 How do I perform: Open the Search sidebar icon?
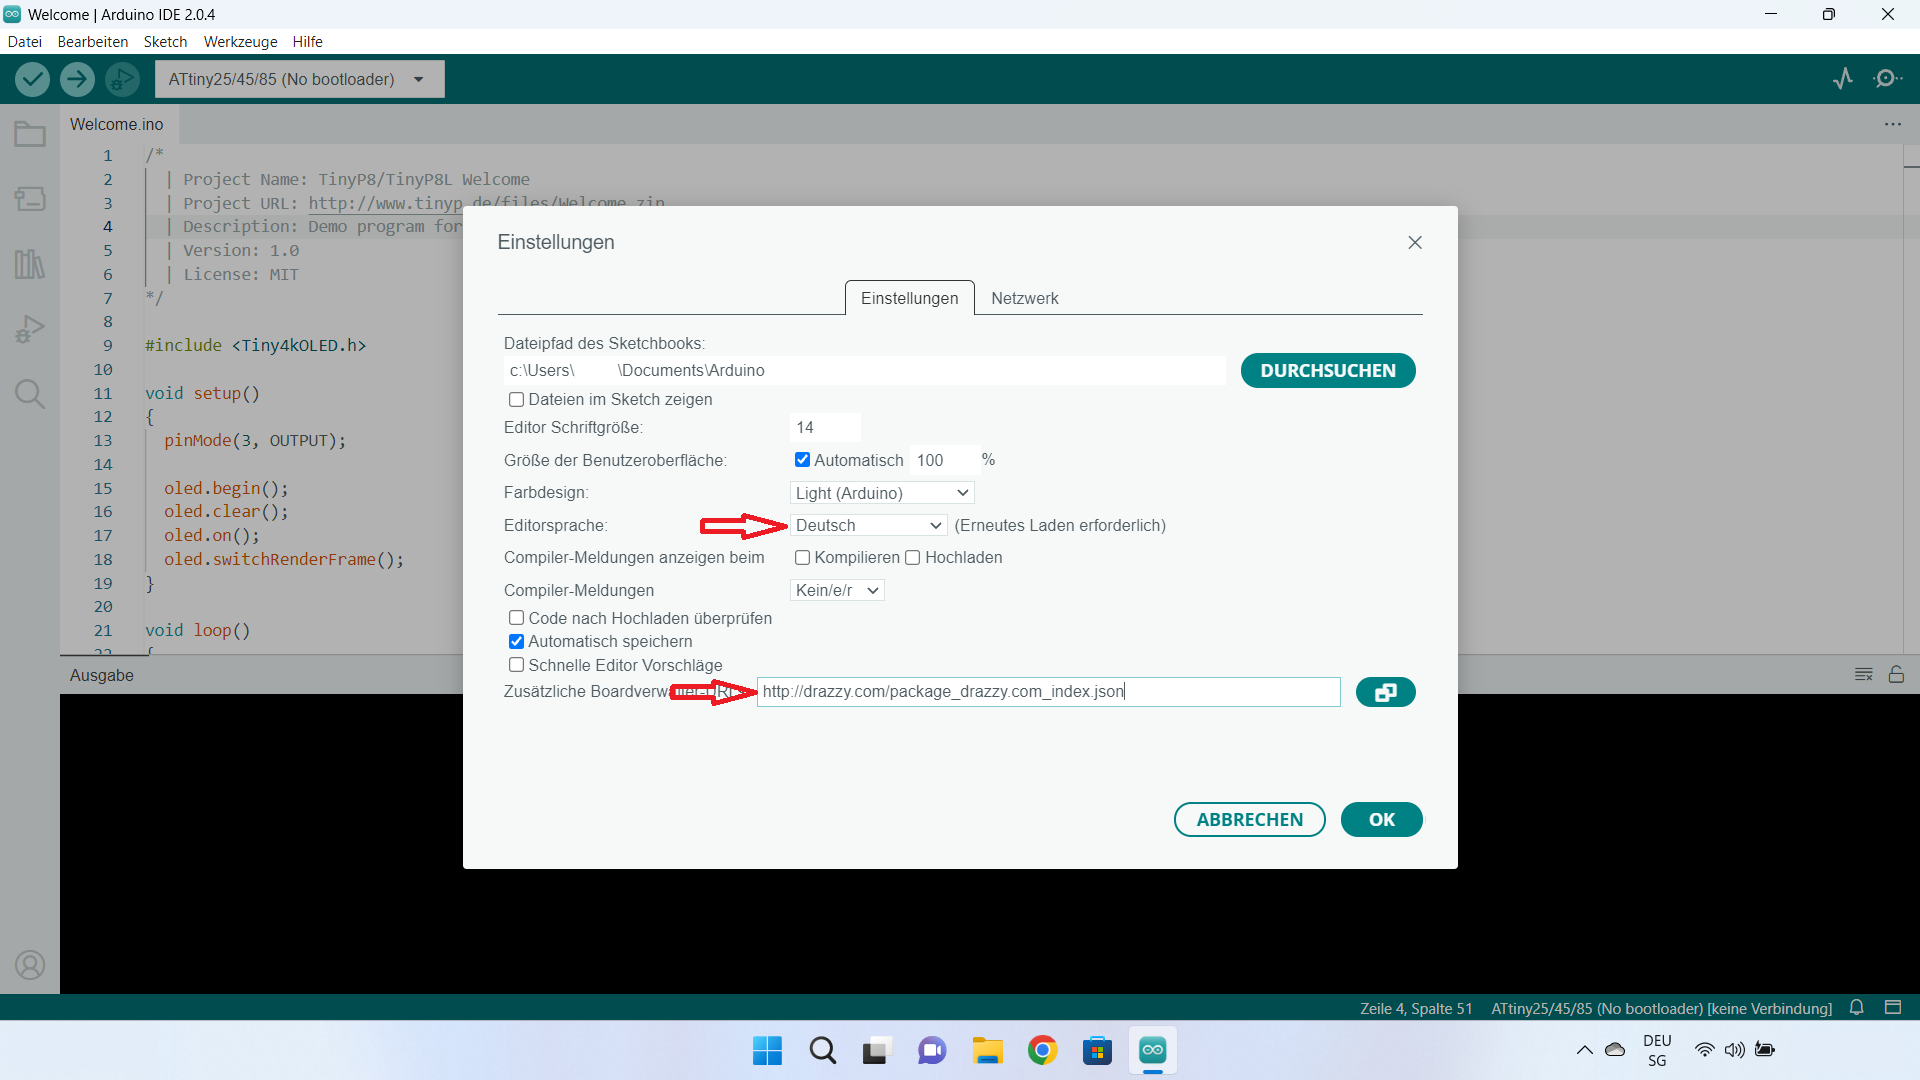coord(30,394)
